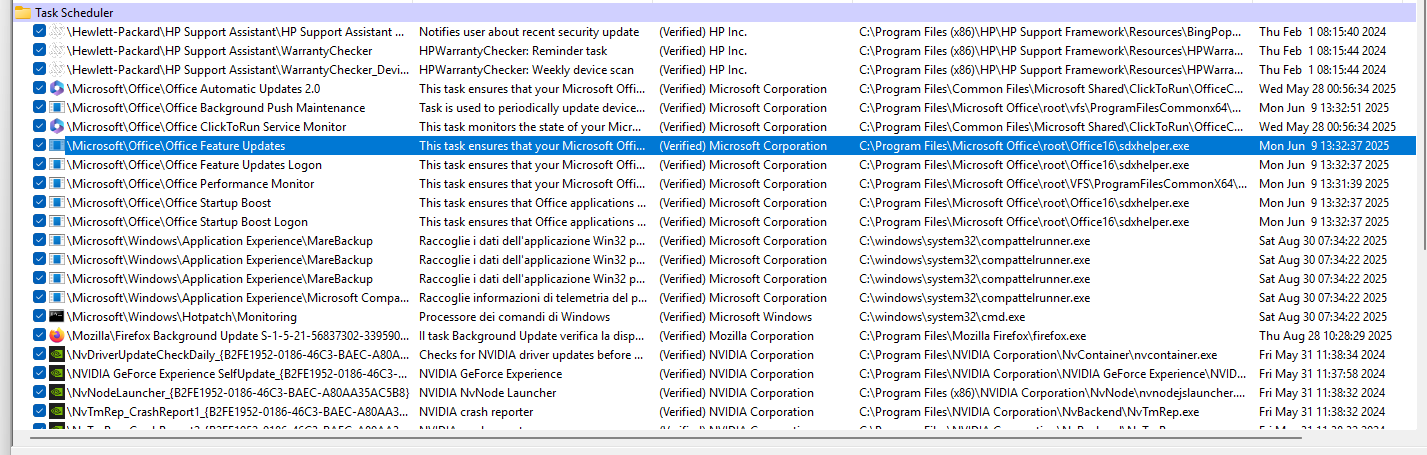
Task: Click the timestamp 'Thu Feb 1 08:15:40 2024'
Action: coord(1323,32)
